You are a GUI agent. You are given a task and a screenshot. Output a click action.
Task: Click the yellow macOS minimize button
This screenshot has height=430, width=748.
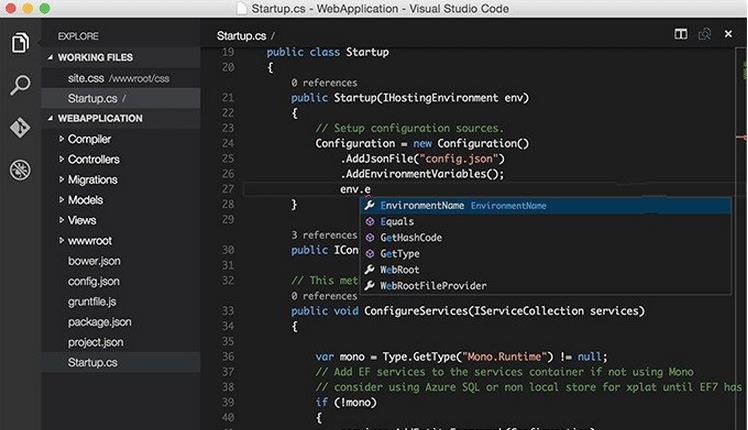(x=28, y=8)
